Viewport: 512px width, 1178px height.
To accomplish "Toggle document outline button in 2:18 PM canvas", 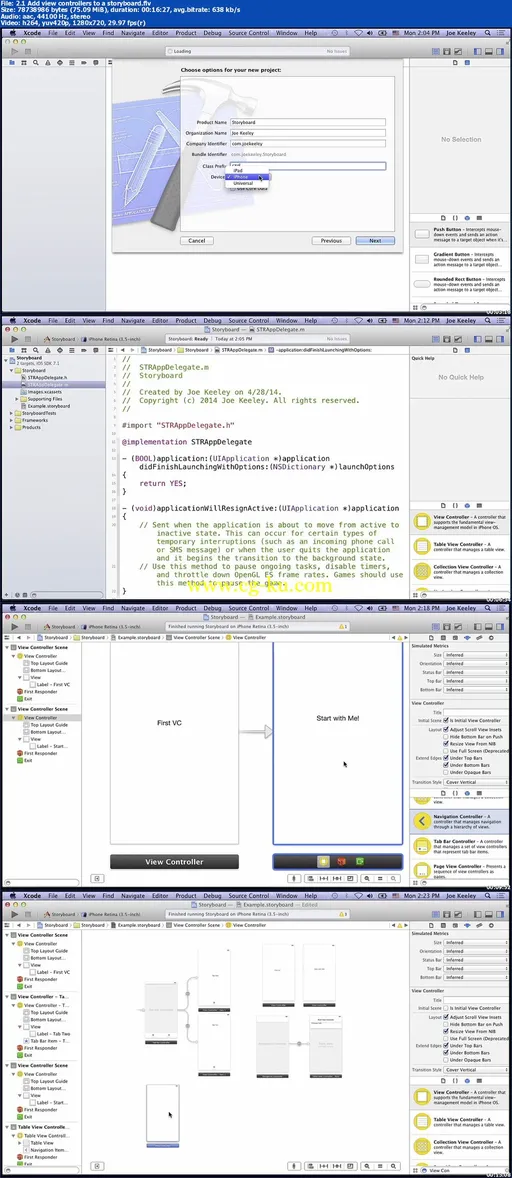I will point(97,877).
